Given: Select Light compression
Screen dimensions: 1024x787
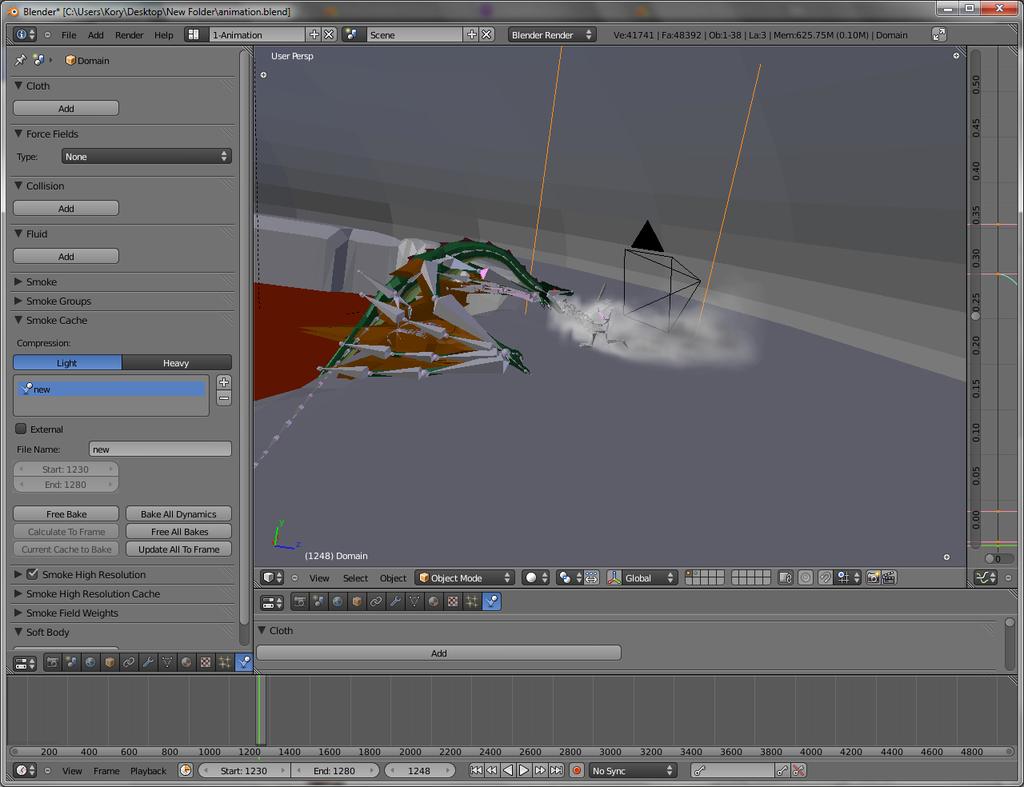Looking at the screenshot, I should (67, 363).
